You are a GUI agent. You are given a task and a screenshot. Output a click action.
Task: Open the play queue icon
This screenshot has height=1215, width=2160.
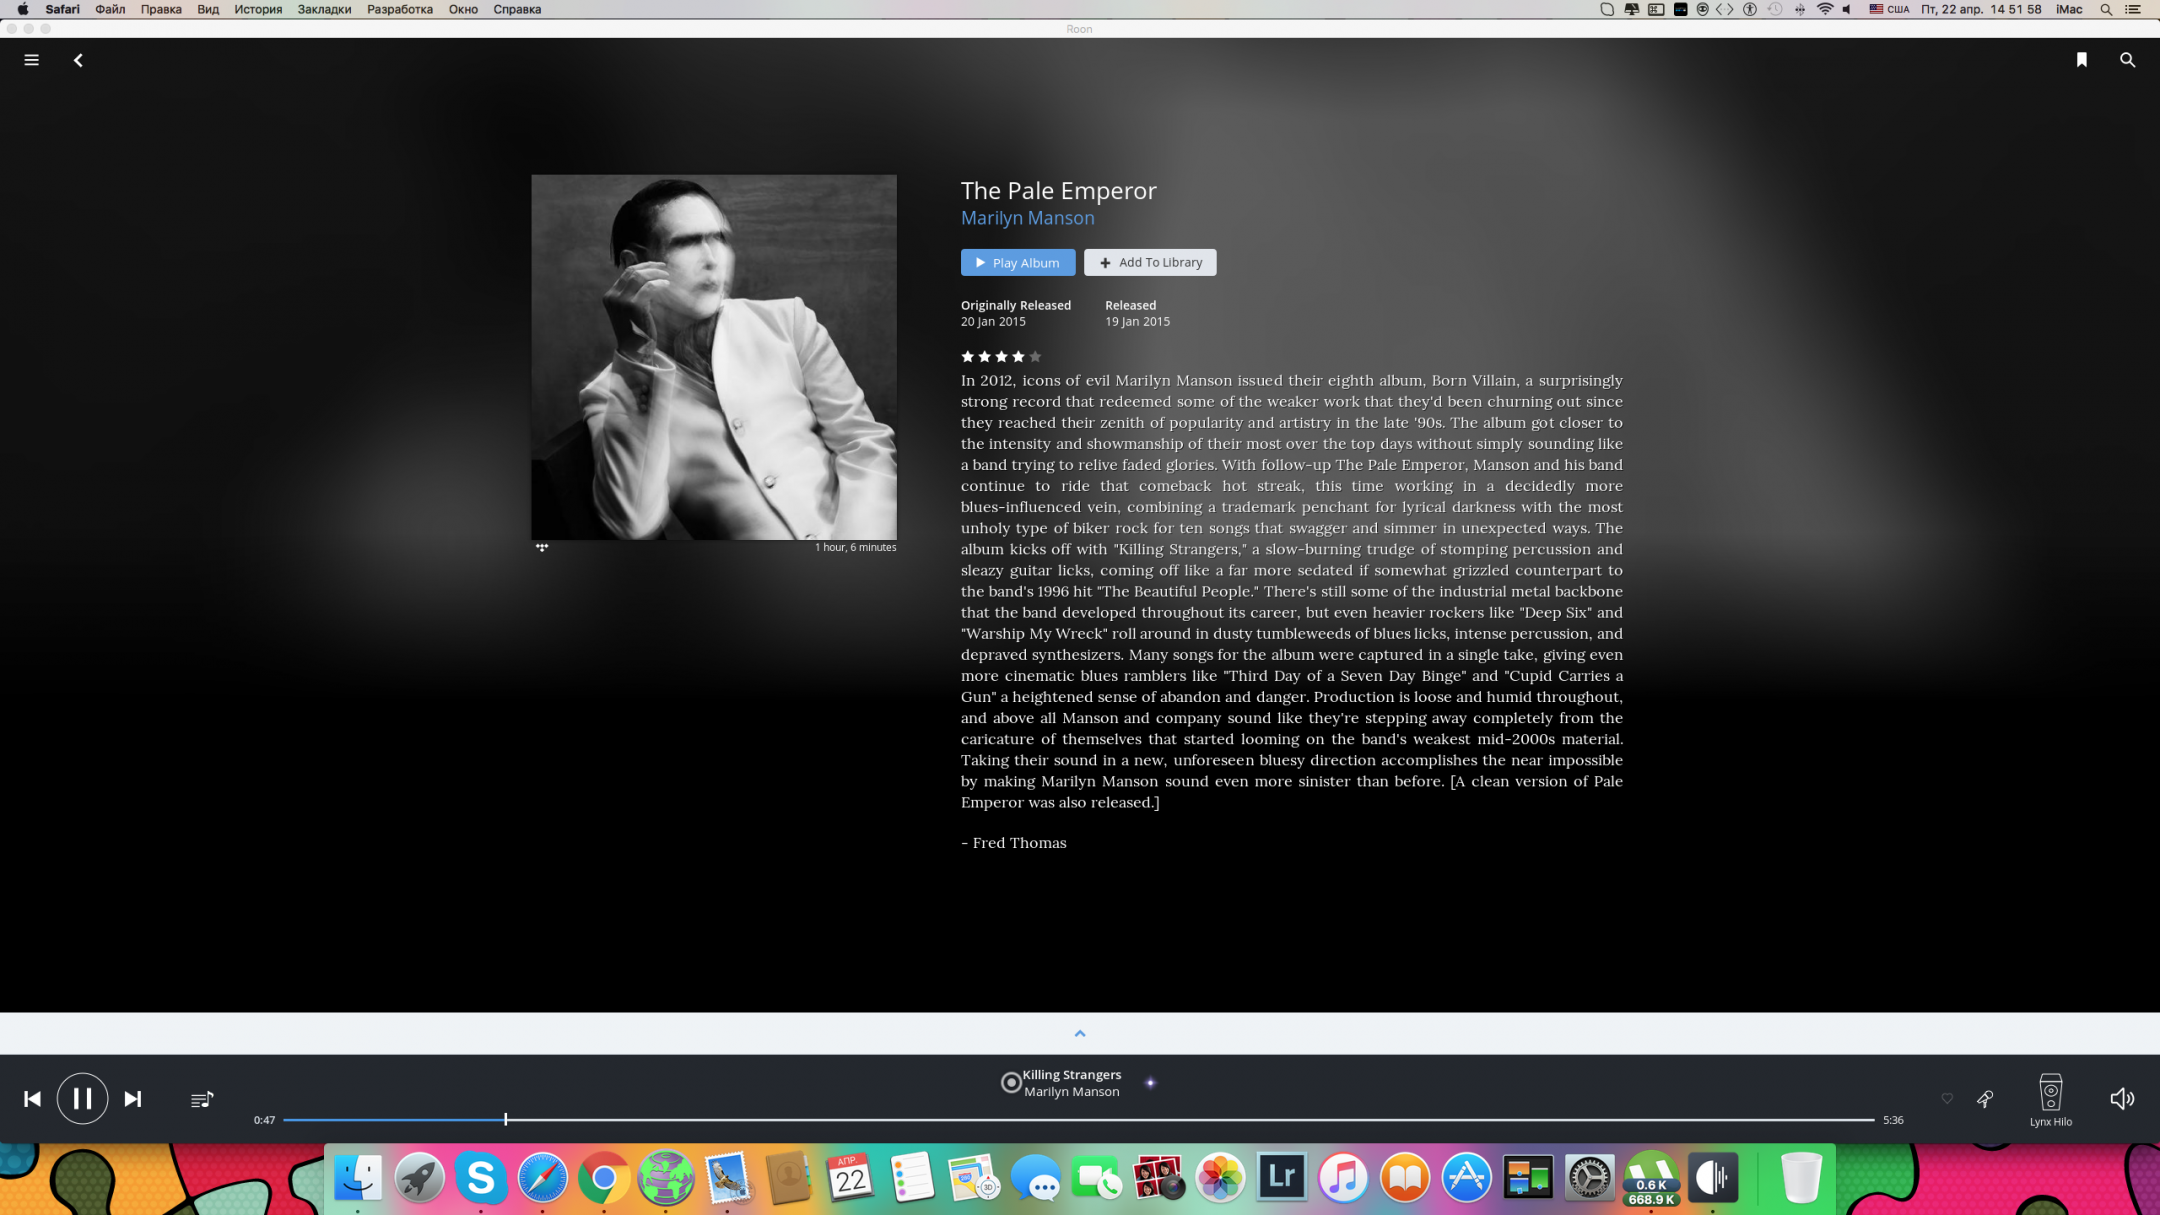202,1099
